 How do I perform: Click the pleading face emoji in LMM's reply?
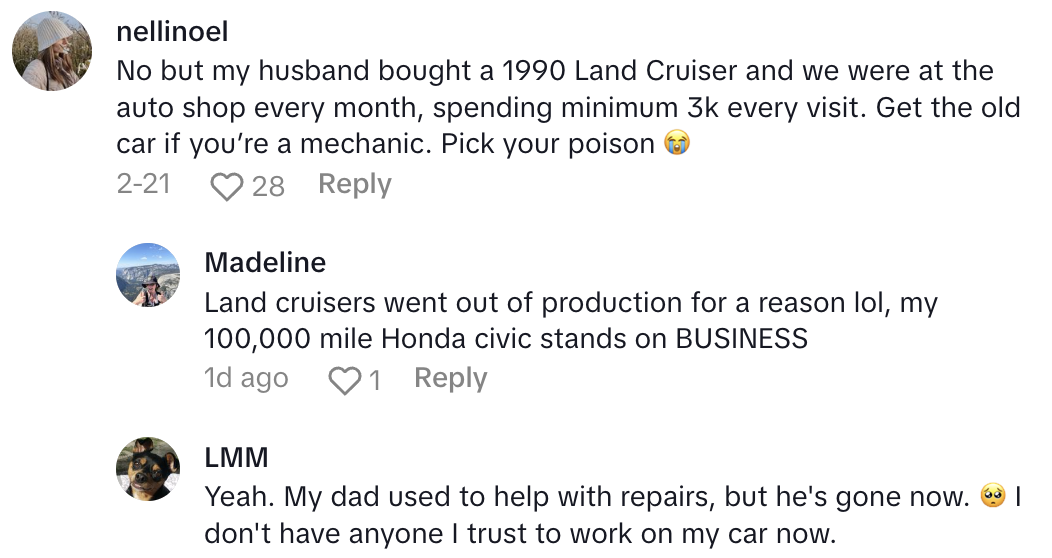point(992,495)
